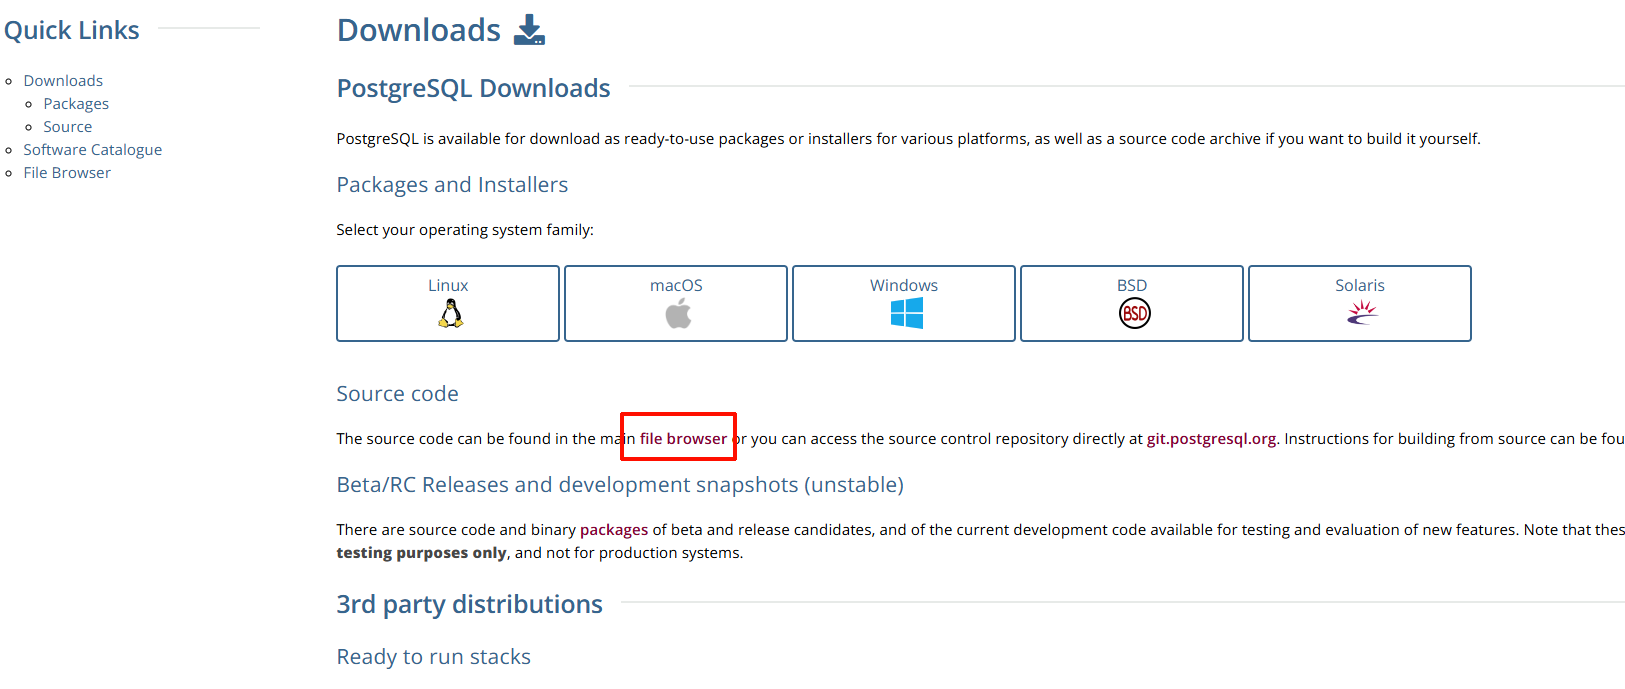Viewport: 1625px width, 689px height.
Task: Click the Solaris sunburst icon
Action: [x=1362, y=314]
